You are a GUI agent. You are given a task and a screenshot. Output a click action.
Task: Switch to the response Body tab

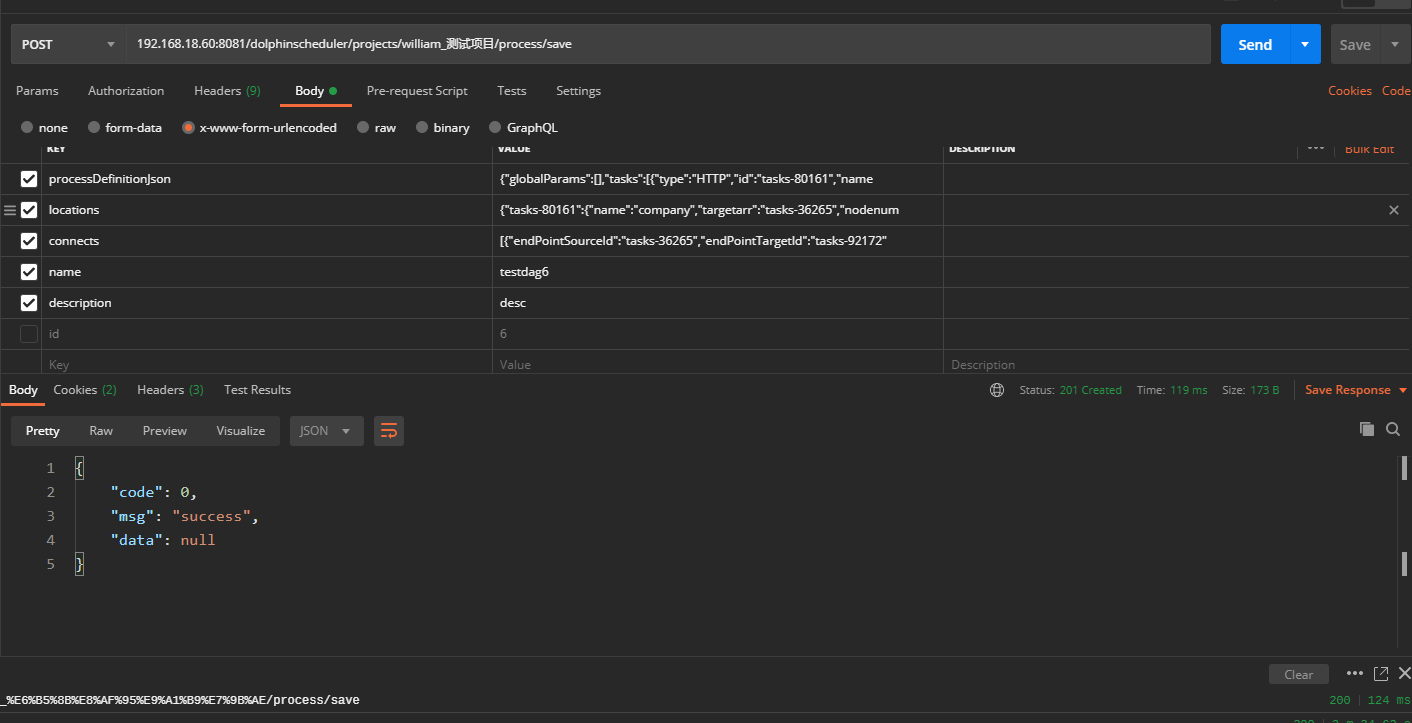23,390
